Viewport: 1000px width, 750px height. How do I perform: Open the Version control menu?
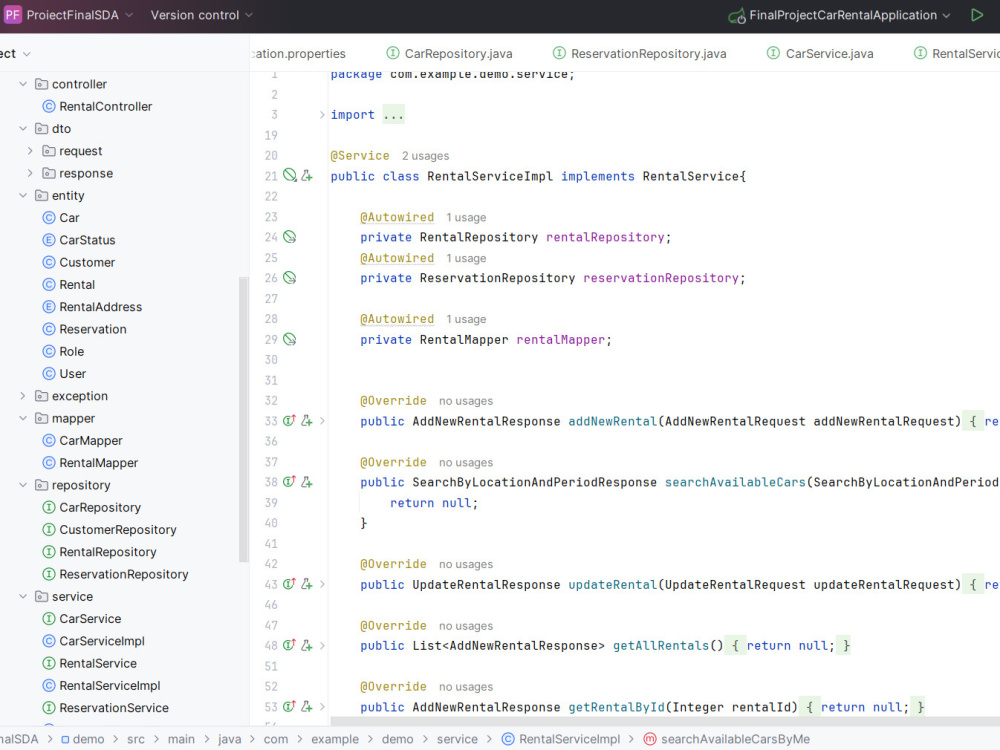point(202,15)
